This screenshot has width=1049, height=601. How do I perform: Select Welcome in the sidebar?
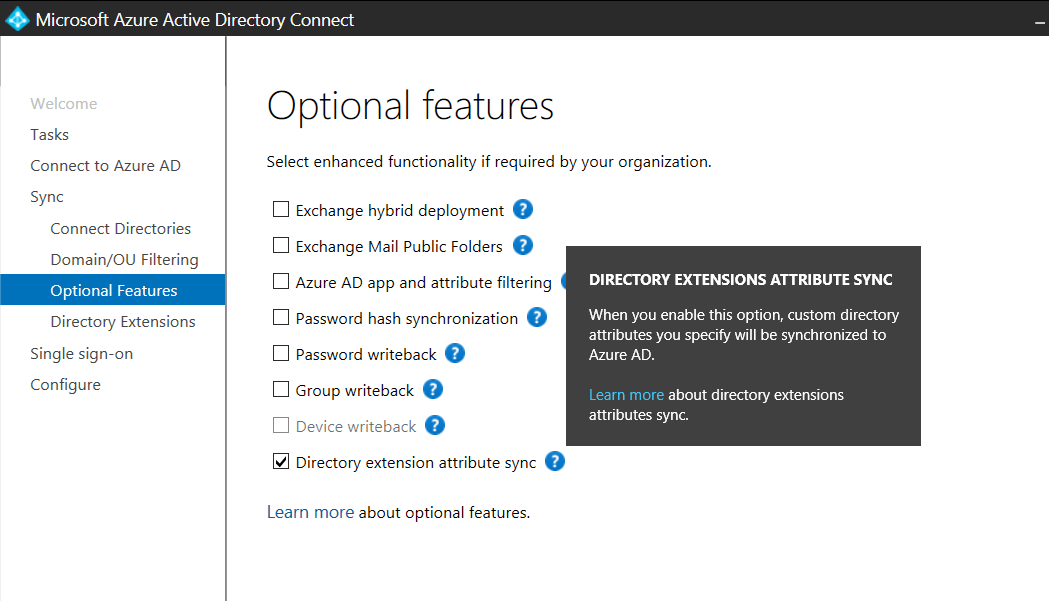point(63,103)
